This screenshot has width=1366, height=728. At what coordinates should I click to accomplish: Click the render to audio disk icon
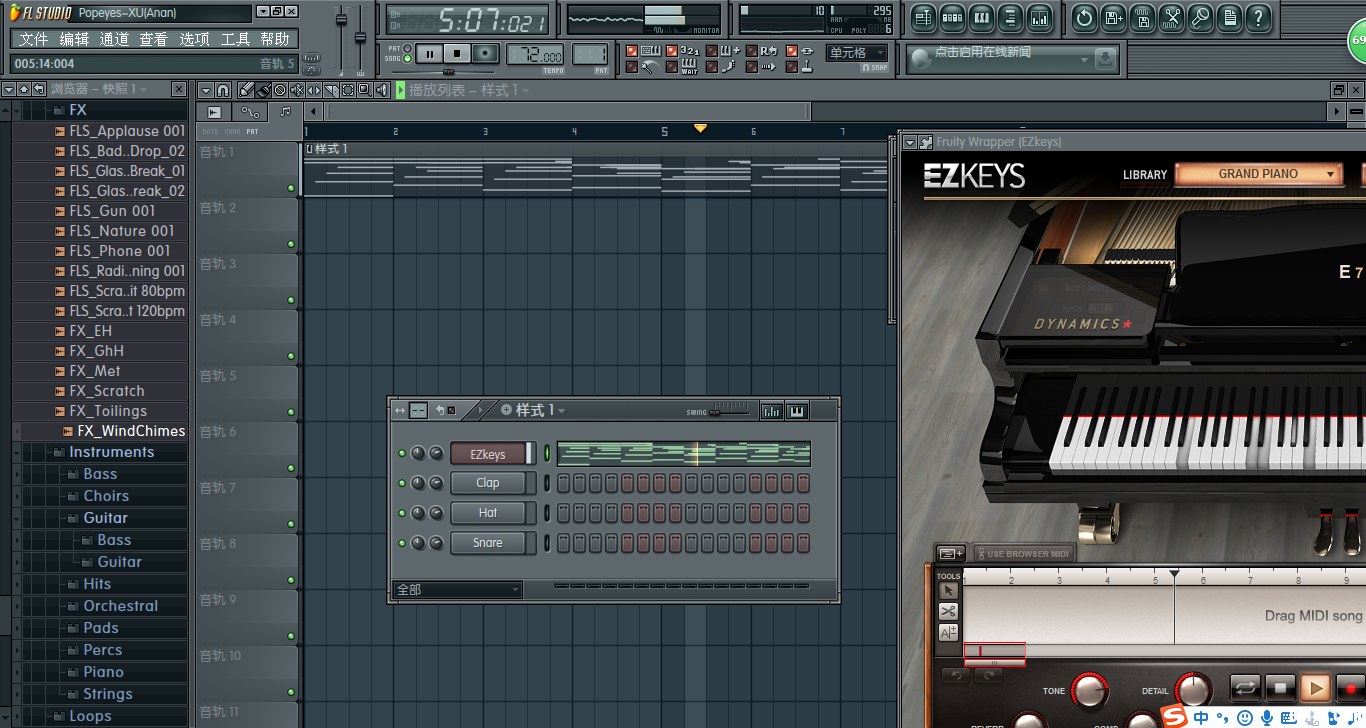tap(1142, 18)
